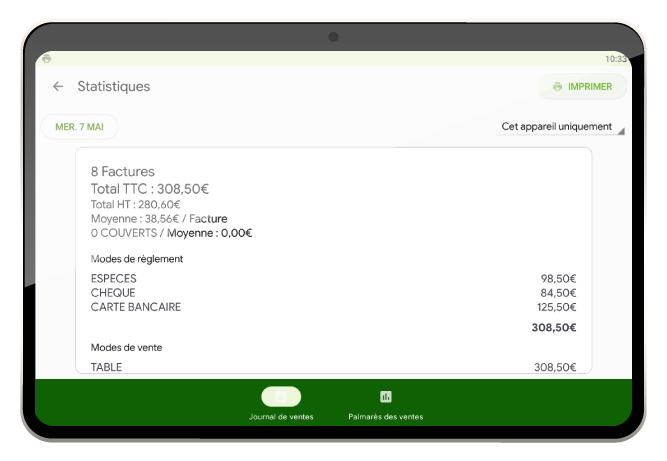
Task: Click the CARTE BANCAIRE row label
Action: [136, 307]
